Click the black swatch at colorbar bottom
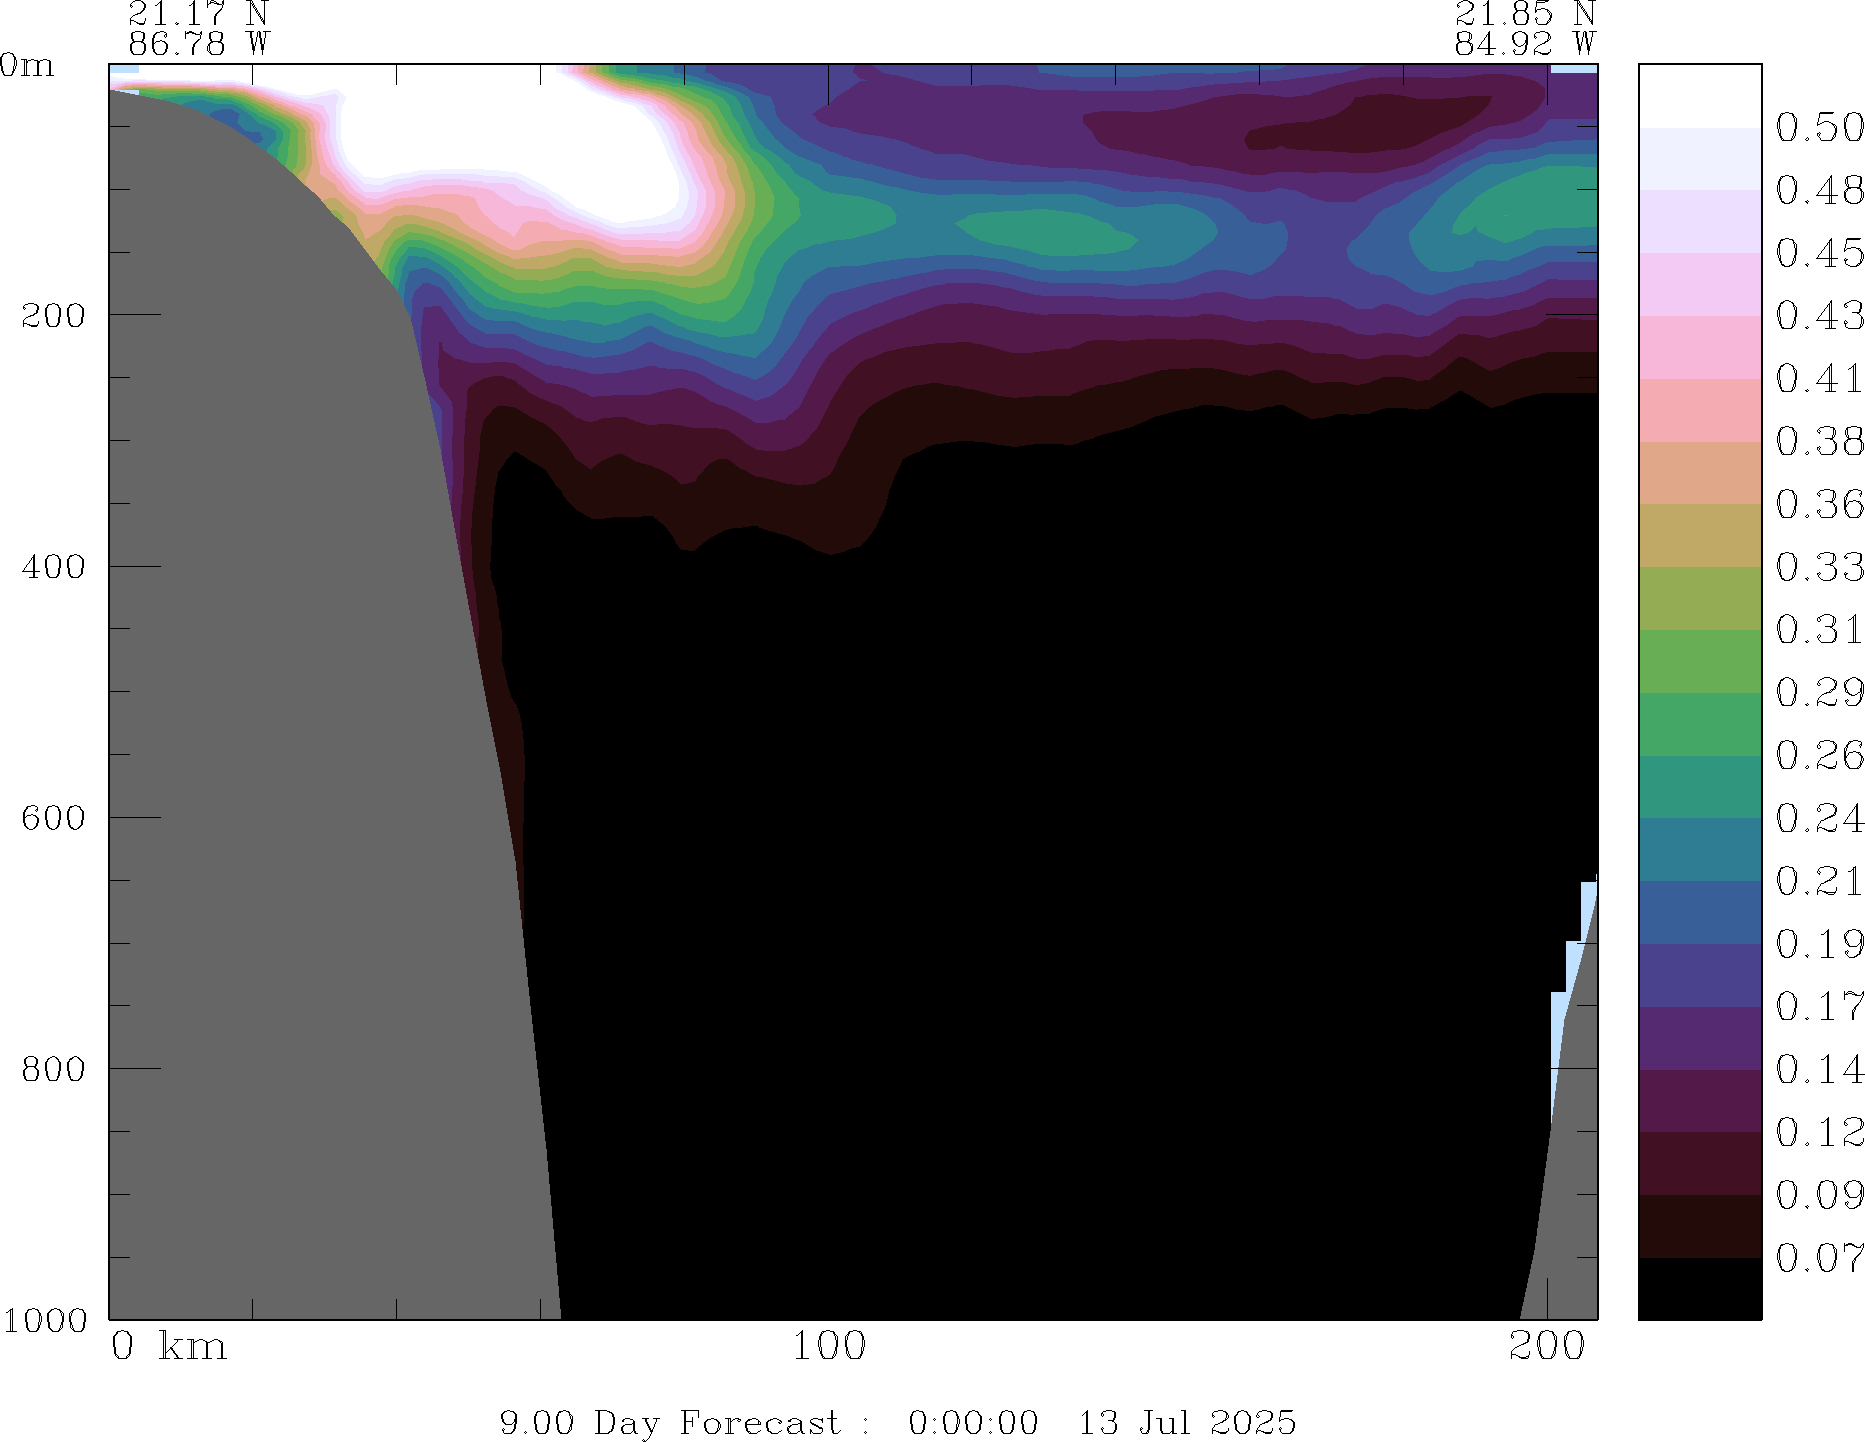 pyautogui.click(x=1699, y=1289)
